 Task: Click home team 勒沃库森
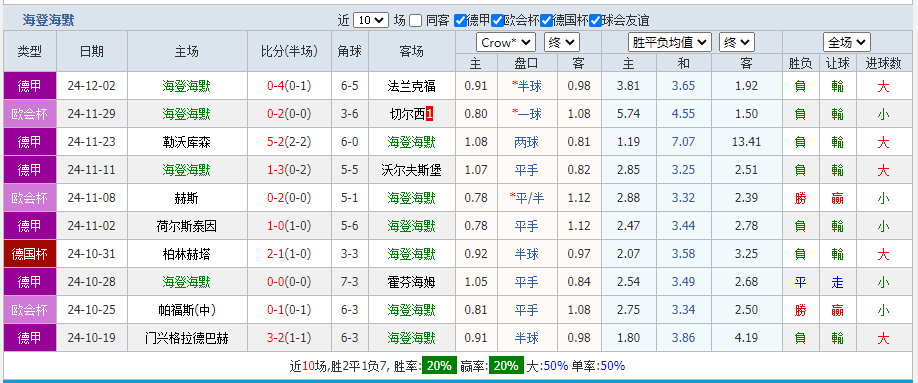tap(186, 142)
